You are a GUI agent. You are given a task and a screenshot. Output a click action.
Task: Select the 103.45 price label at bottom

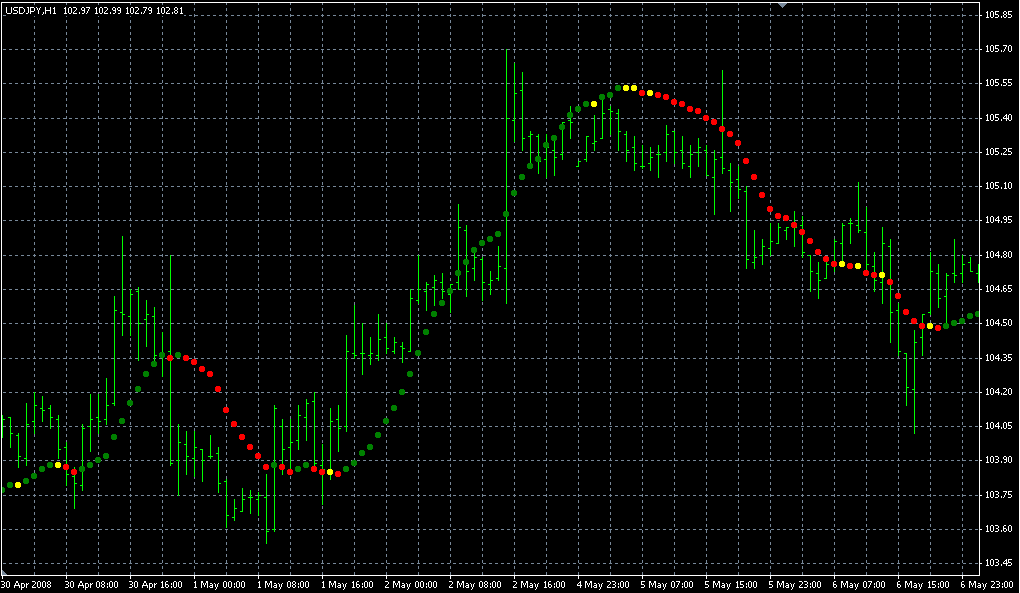pos(999,562)
